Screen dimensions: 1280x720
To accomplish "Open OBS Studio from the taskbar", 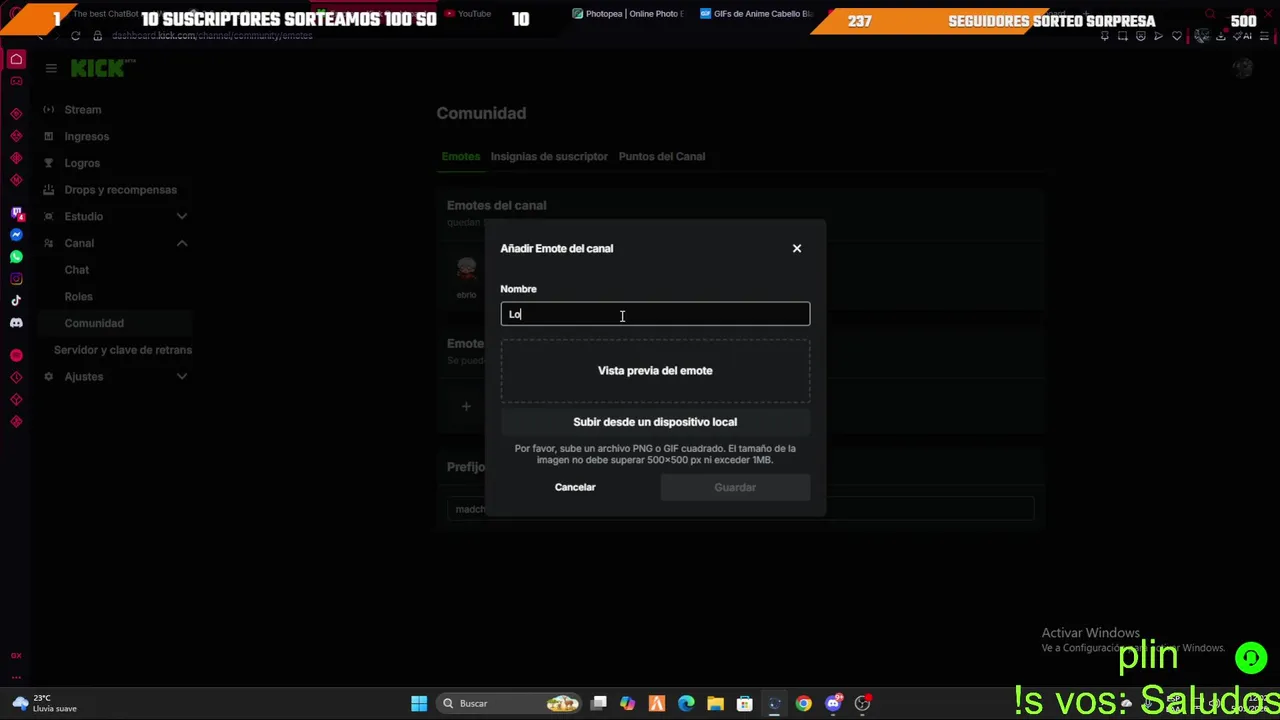I will click(862, 704).
